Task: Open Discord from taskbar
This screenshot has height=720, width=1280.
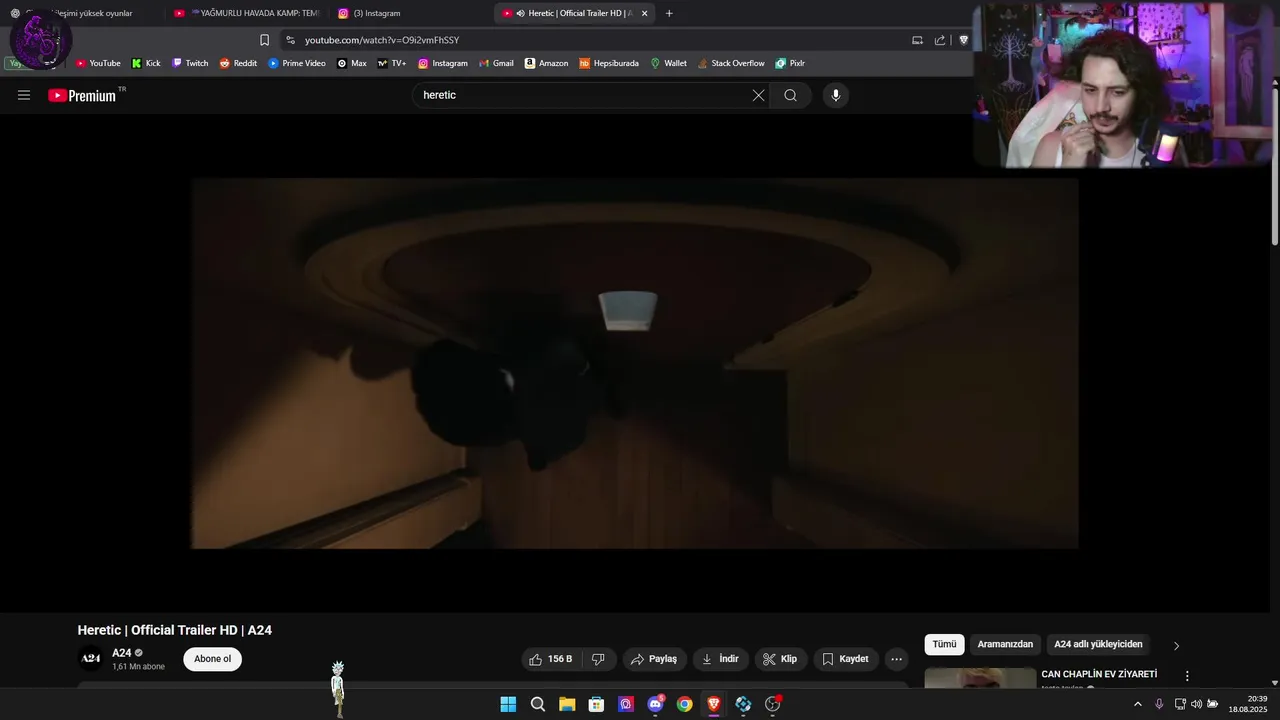Action: point(655,704)
